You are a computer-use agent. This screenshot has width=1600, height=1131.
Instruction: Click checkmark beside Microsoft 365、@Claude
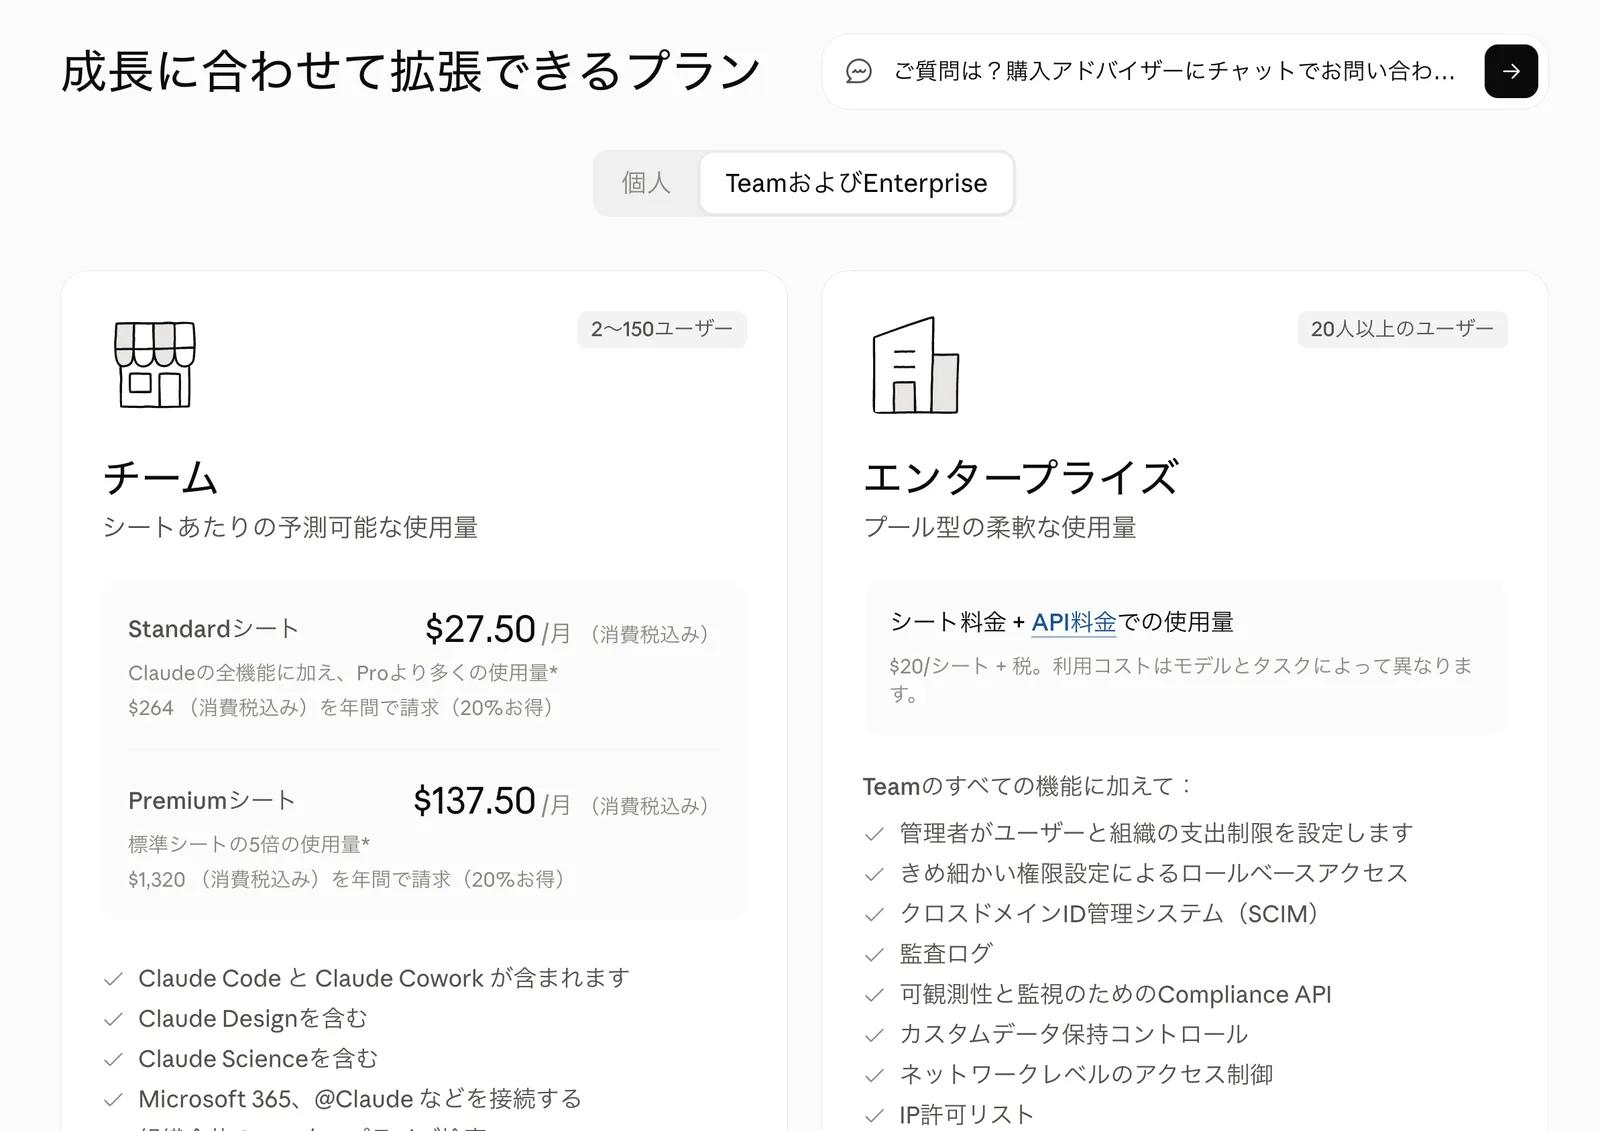[113, 1100]
